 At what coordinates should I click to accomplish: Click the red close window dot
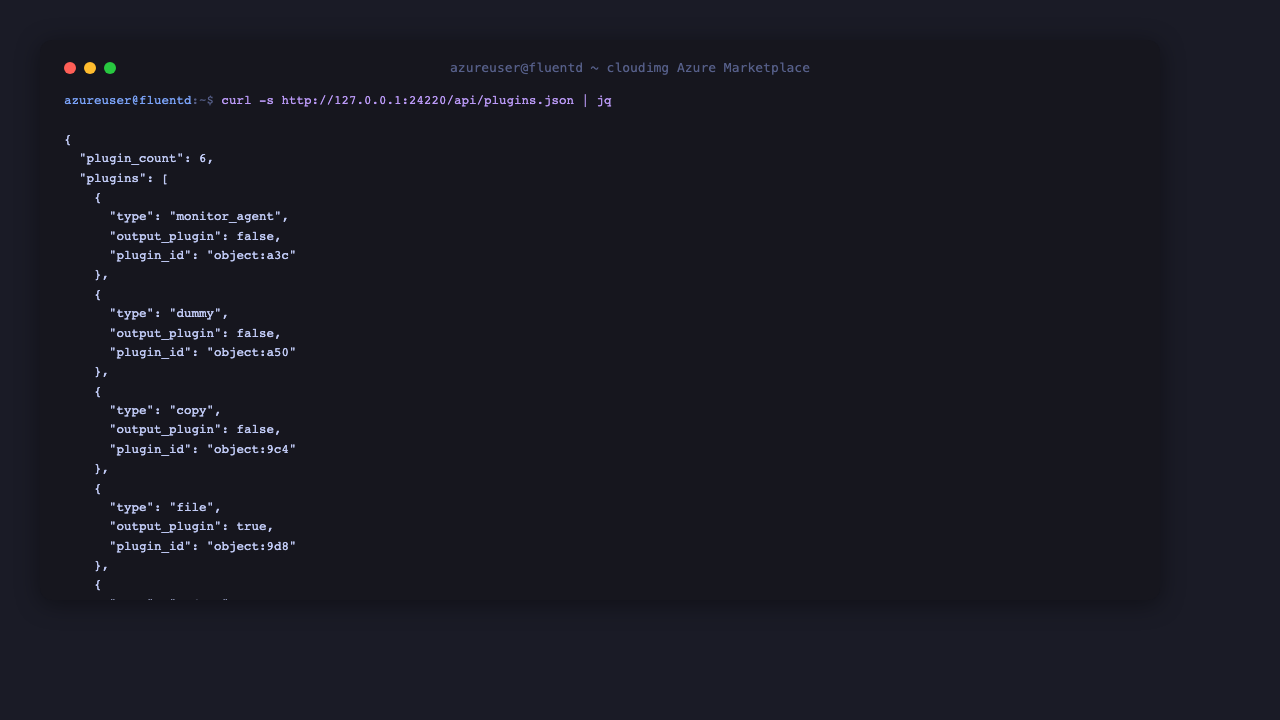pos(70,68)
